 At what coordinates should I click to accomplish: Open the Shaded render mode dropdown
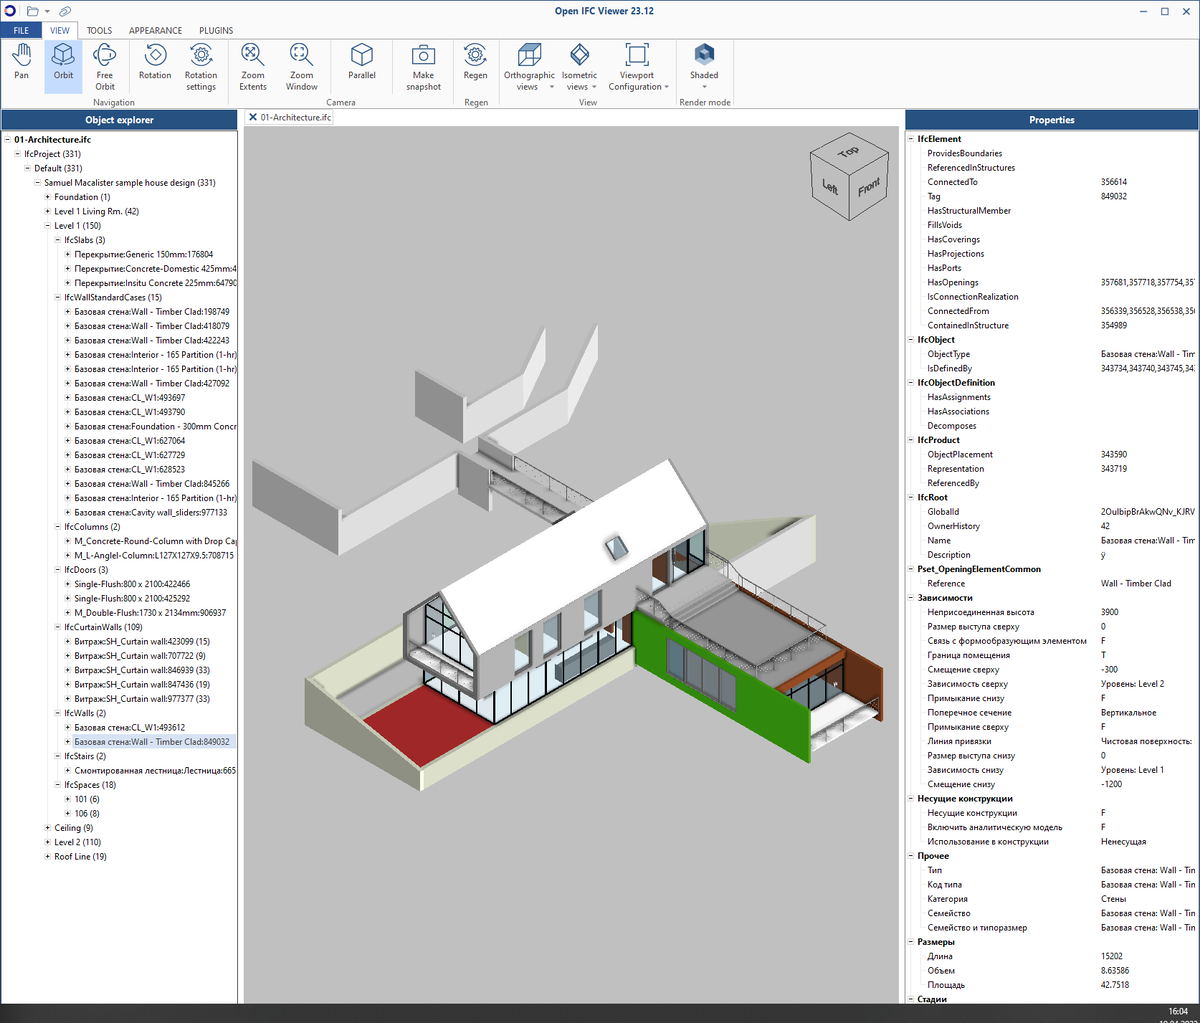tap(704, 66)
